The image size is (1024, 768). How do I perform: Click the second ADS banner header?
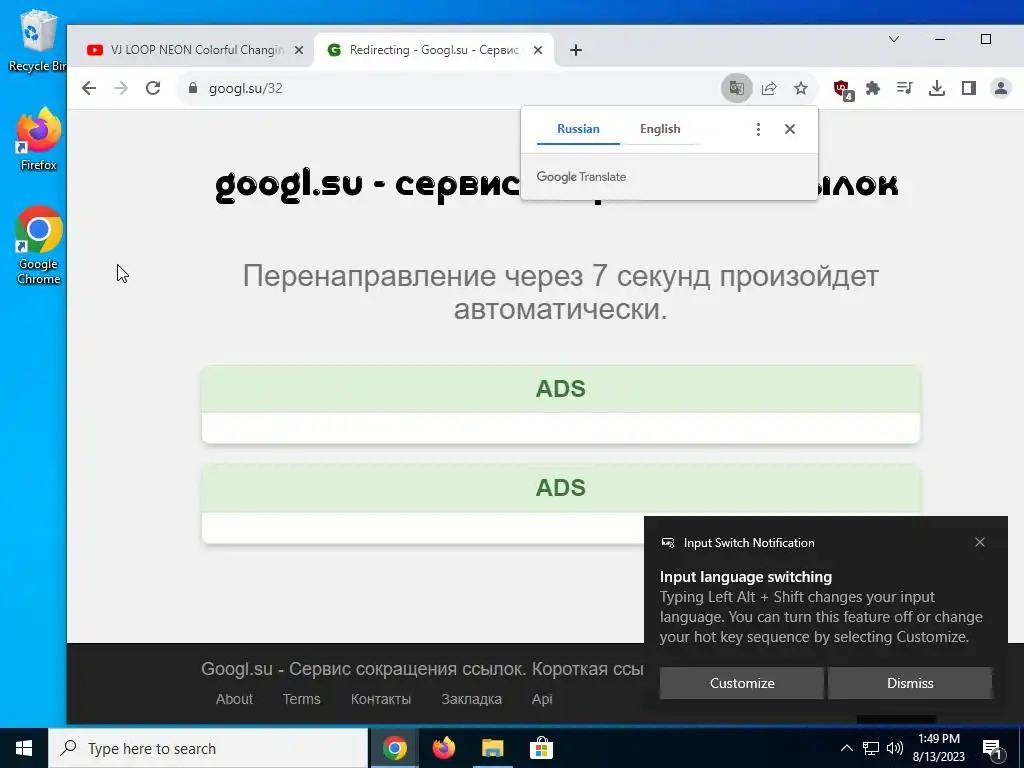tap(561, 488)
